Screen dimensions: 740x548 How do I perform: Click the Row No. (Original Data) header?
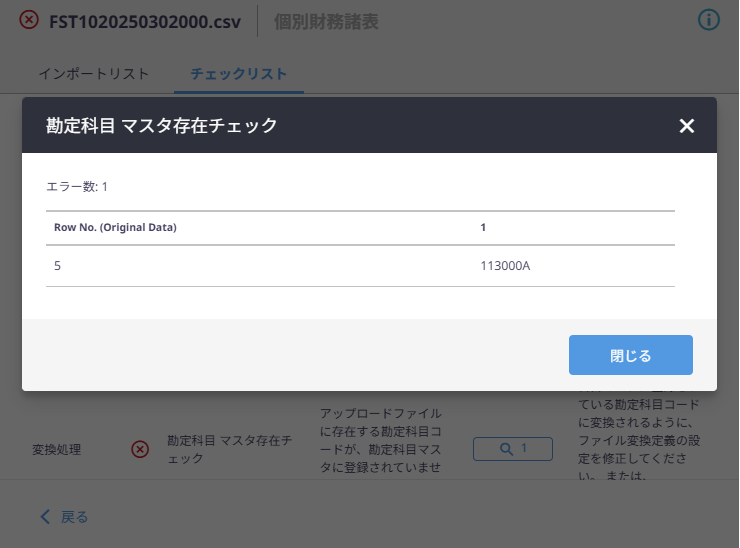click(x=115, y=227)
